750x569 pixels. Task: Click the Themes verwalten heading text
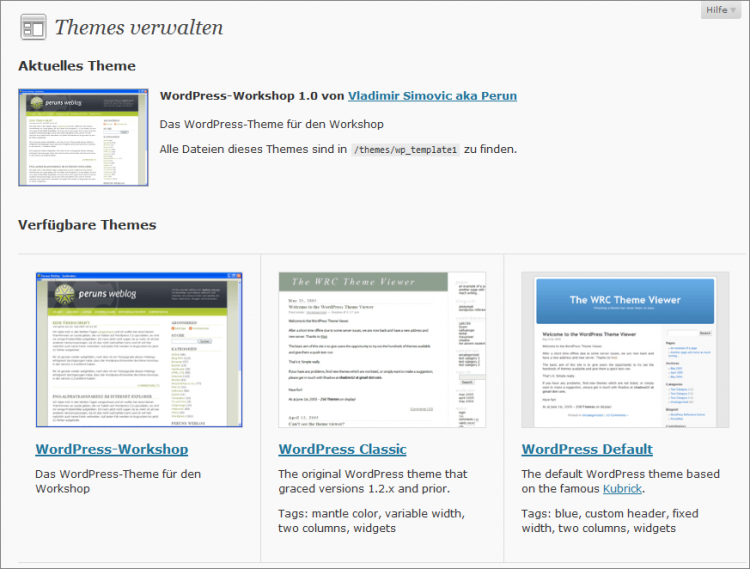point(139,27)
